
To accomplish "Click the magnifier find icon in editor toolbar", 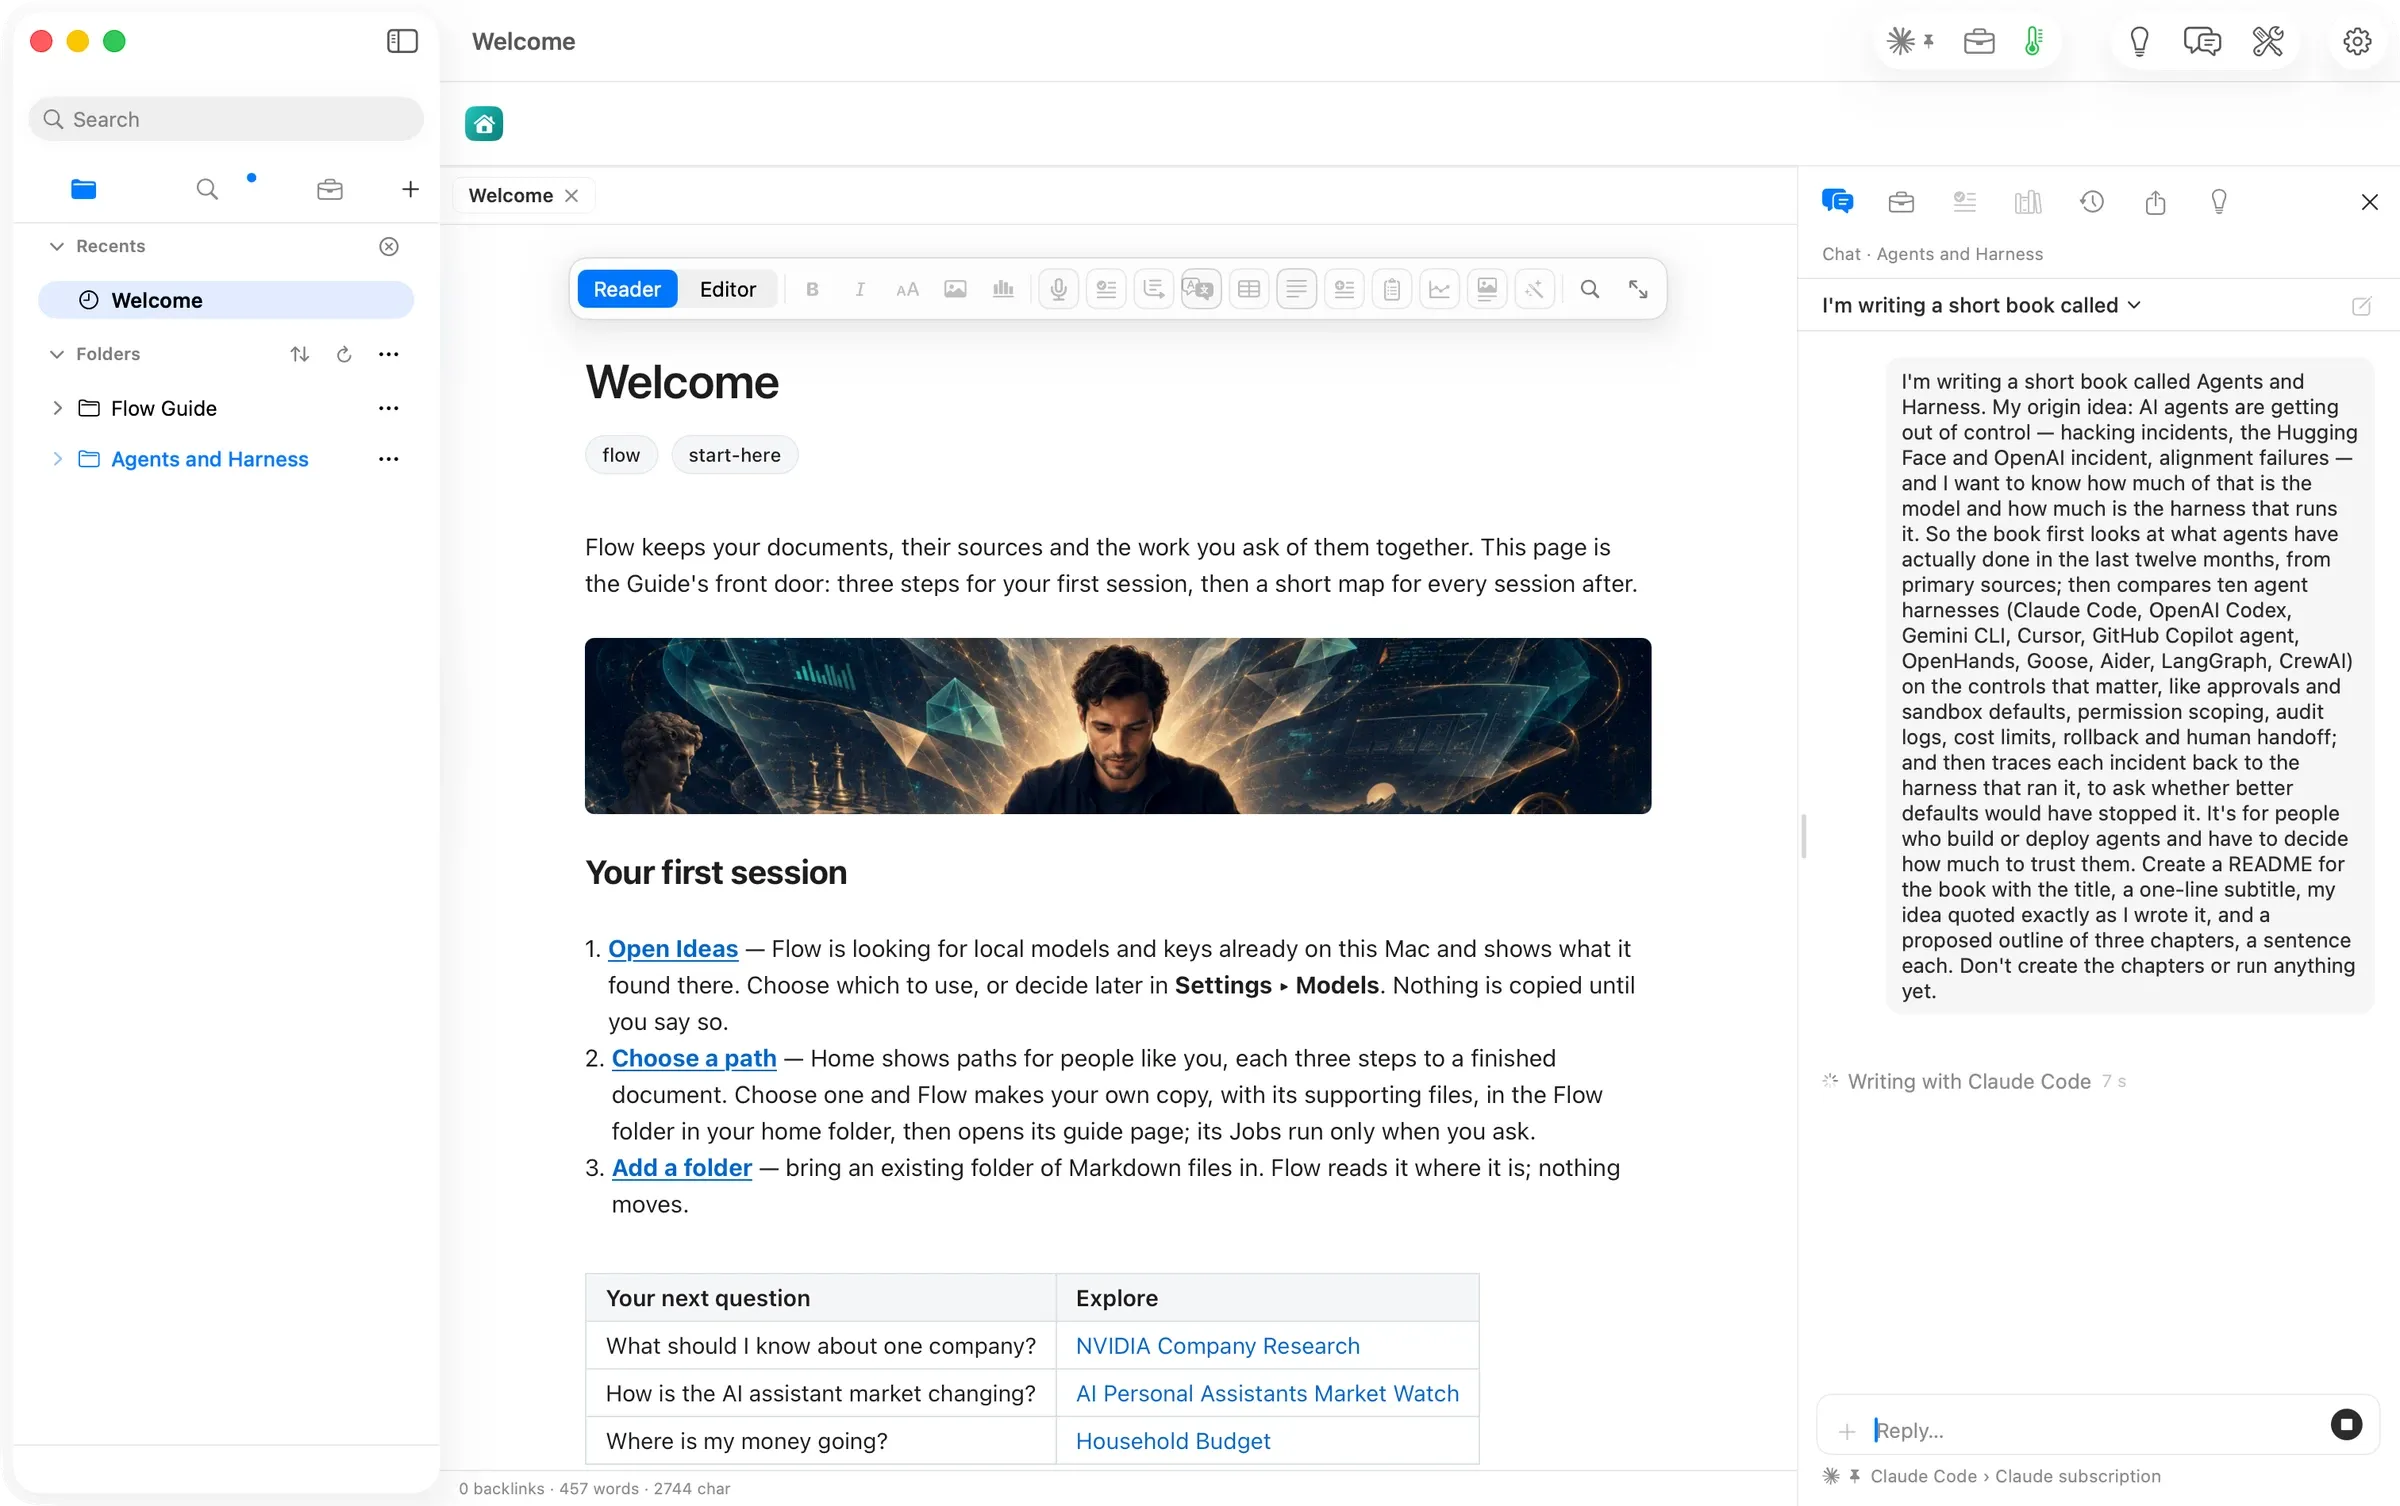I will [x=1589, y=289].
